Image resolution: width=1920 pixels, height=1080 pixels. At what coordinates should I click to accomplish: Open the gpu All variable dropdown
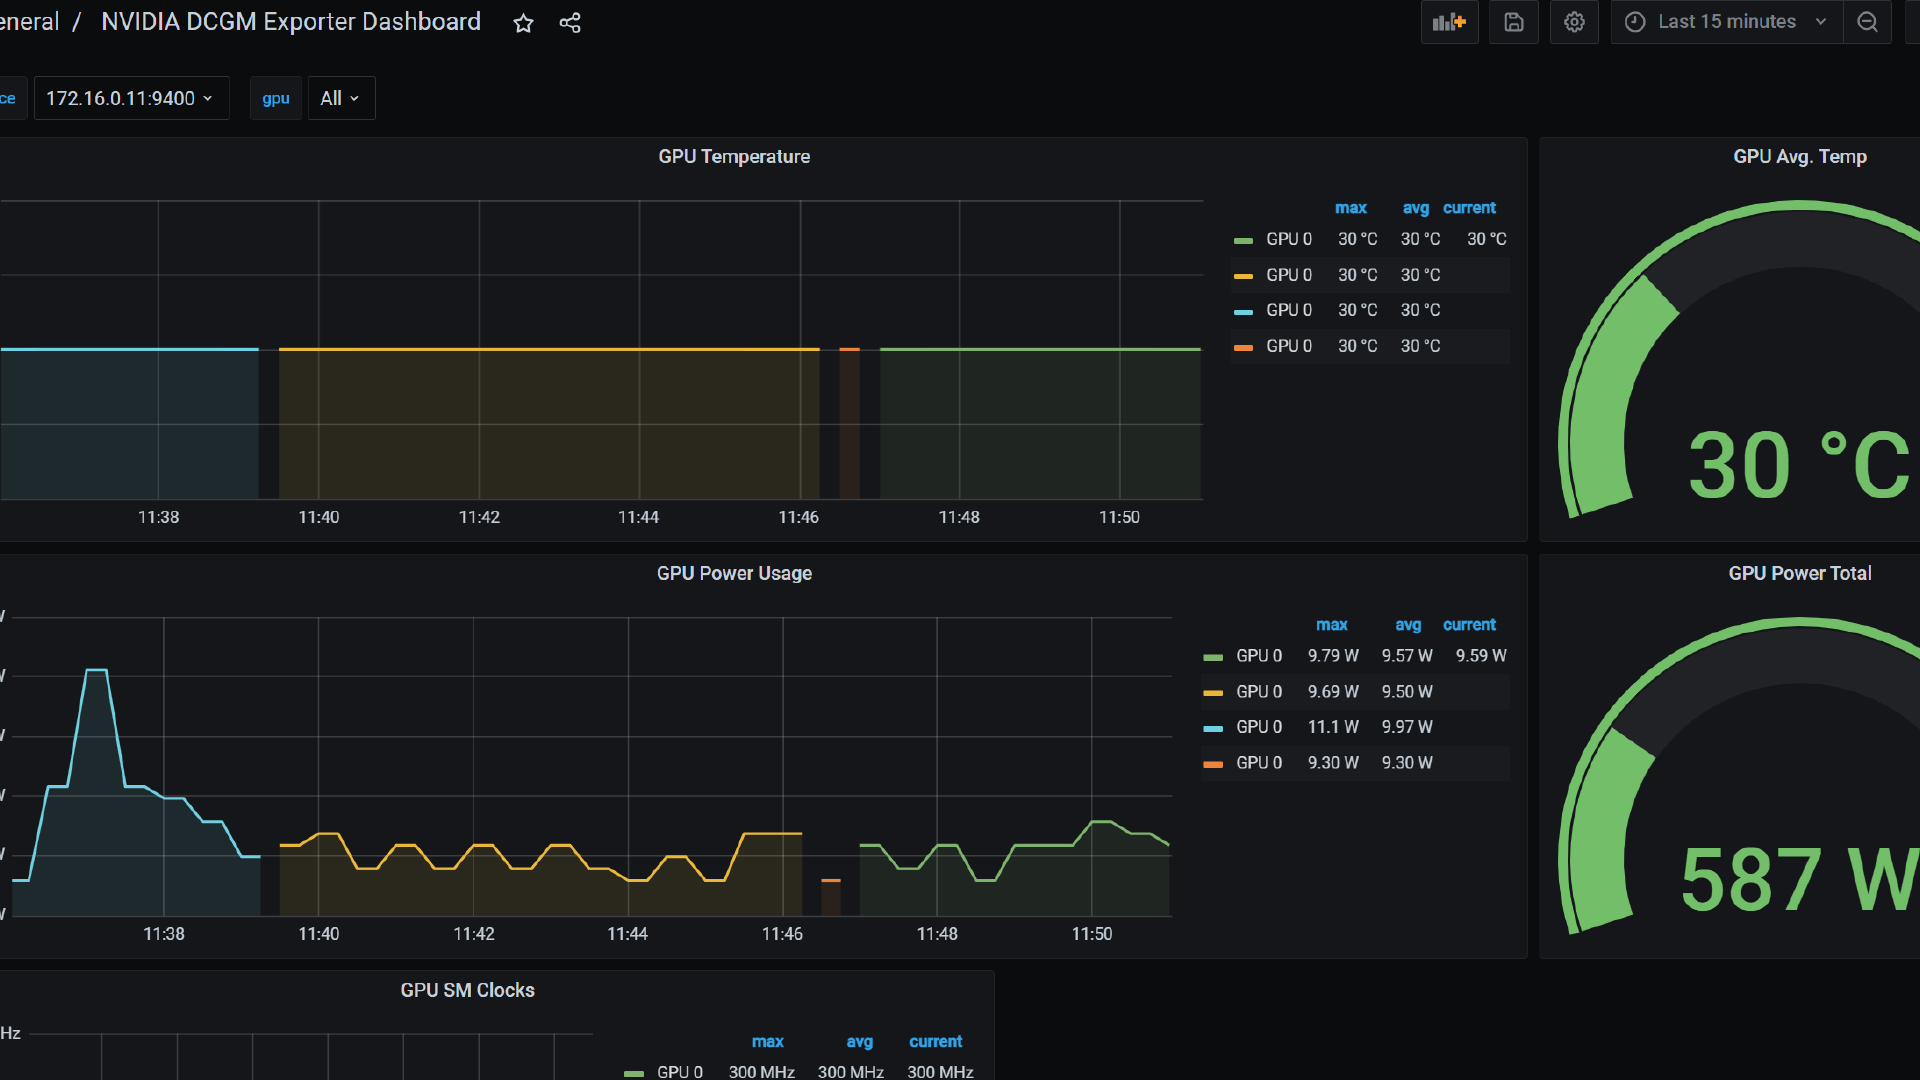(x=340, y=98)
